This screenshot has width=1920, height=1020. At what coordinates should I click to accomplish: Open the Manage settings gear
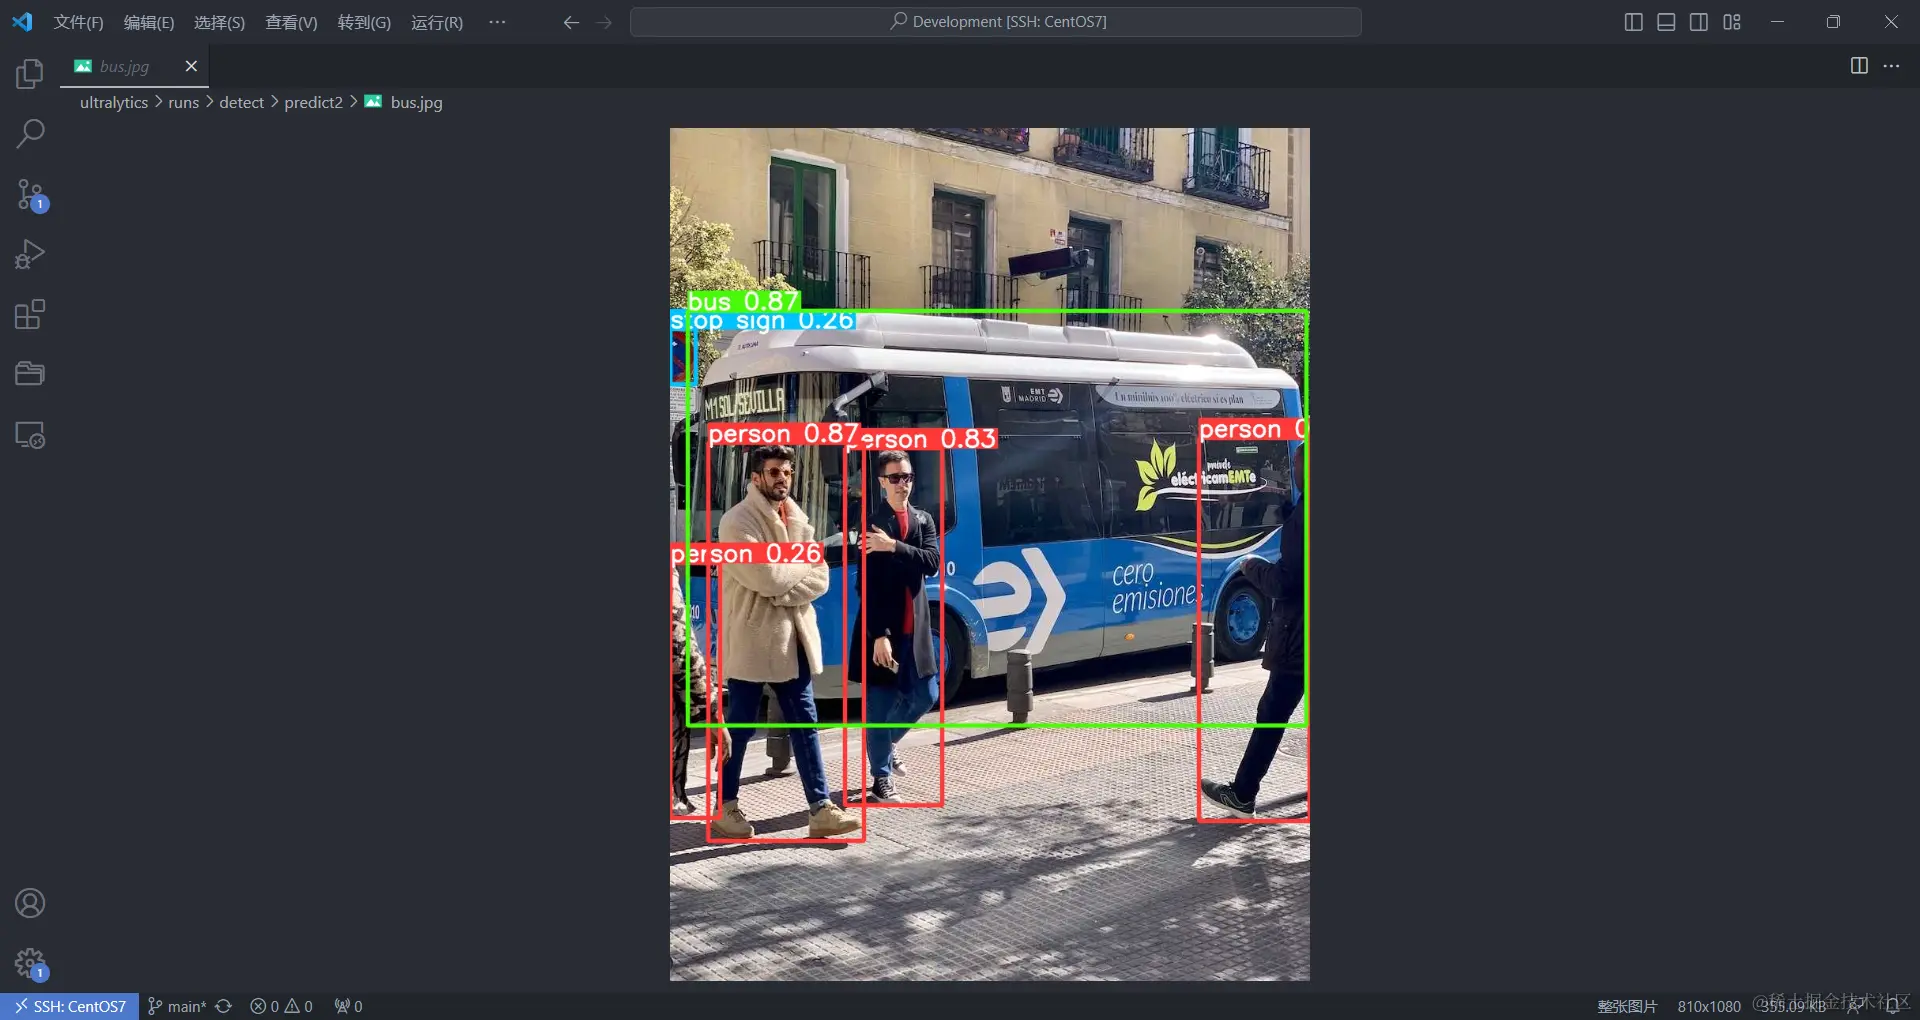pyautogui.click(x=30, y=963)
